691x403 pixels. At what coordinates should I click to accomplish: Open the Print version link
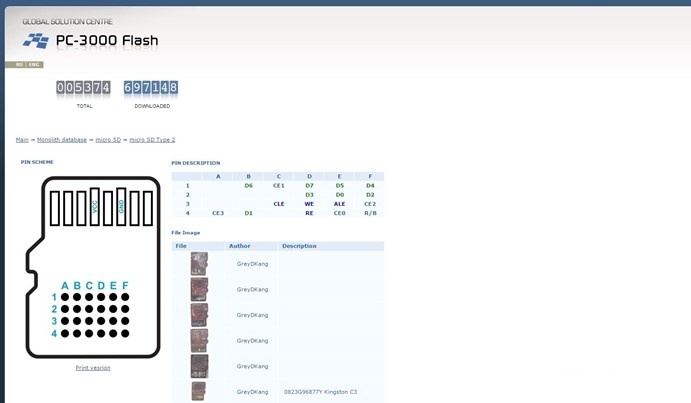93,367
